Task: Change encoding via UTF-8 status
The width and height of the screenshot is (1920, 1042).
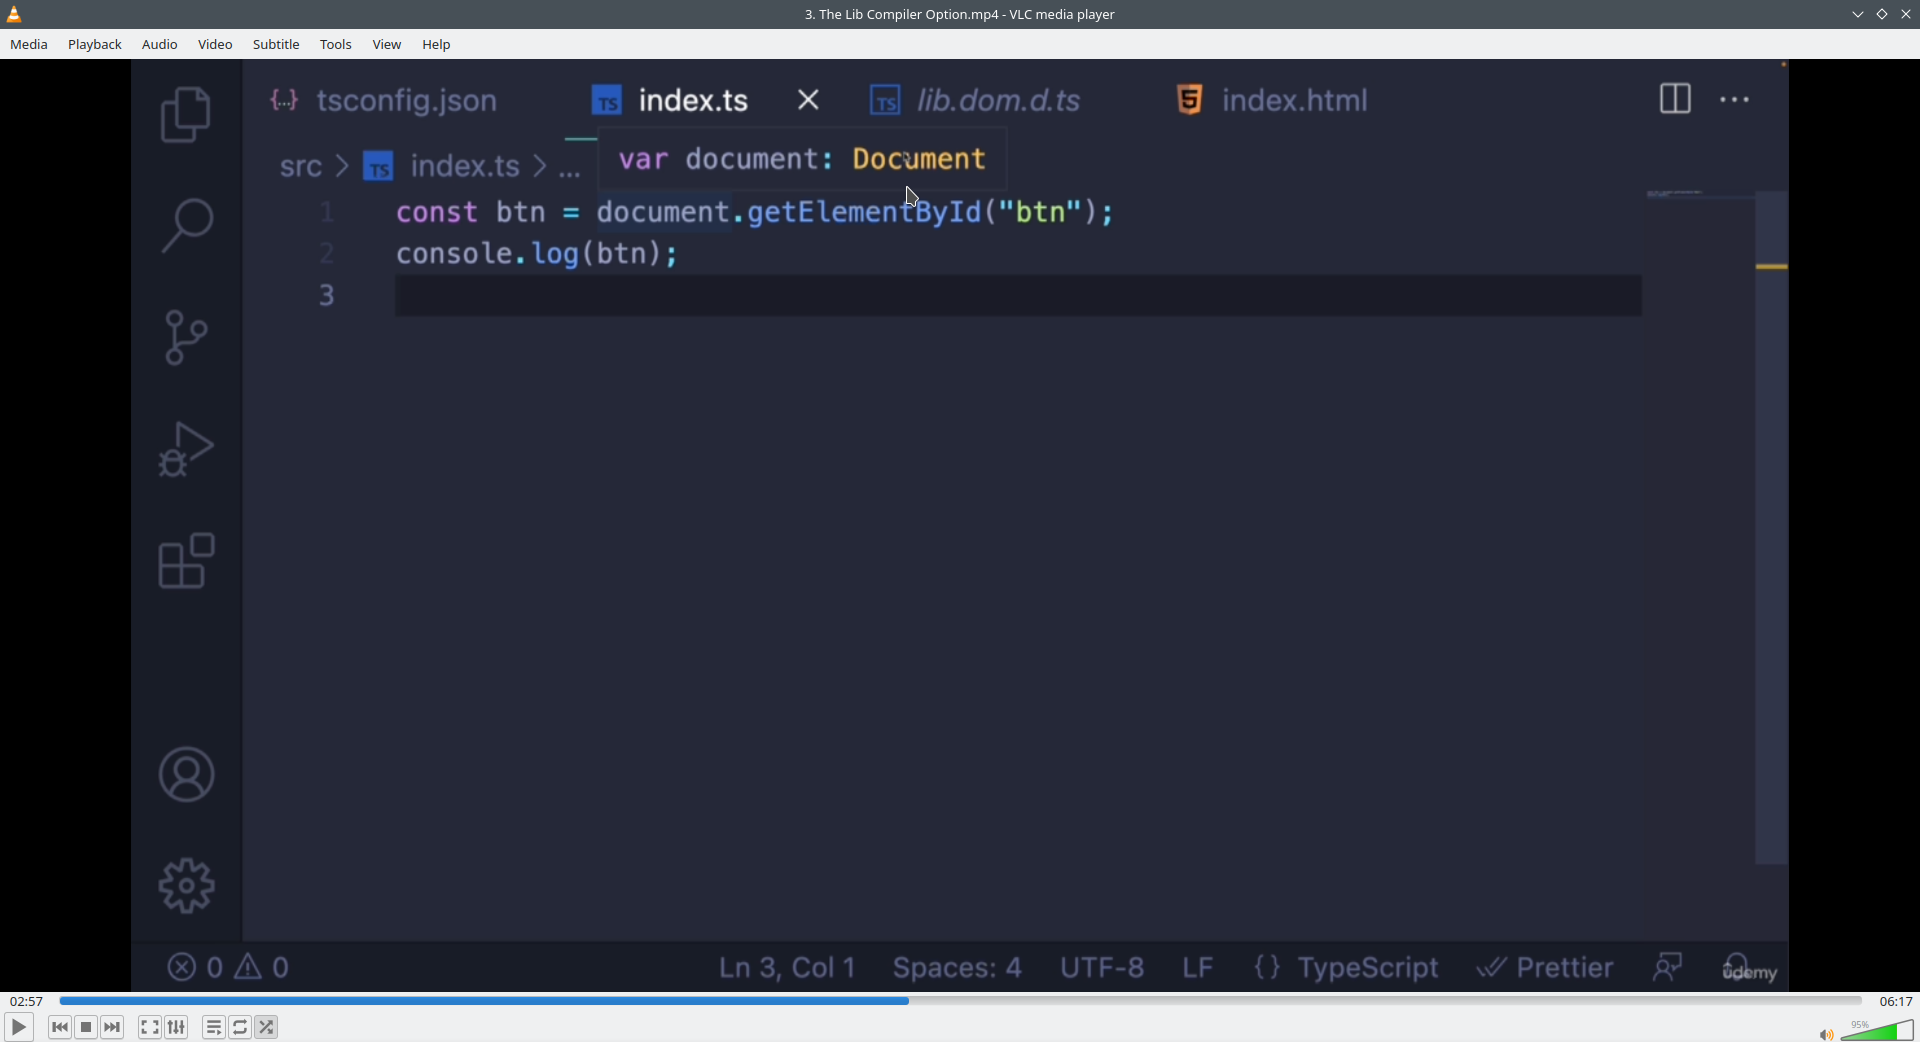Action: [1102, 968]
